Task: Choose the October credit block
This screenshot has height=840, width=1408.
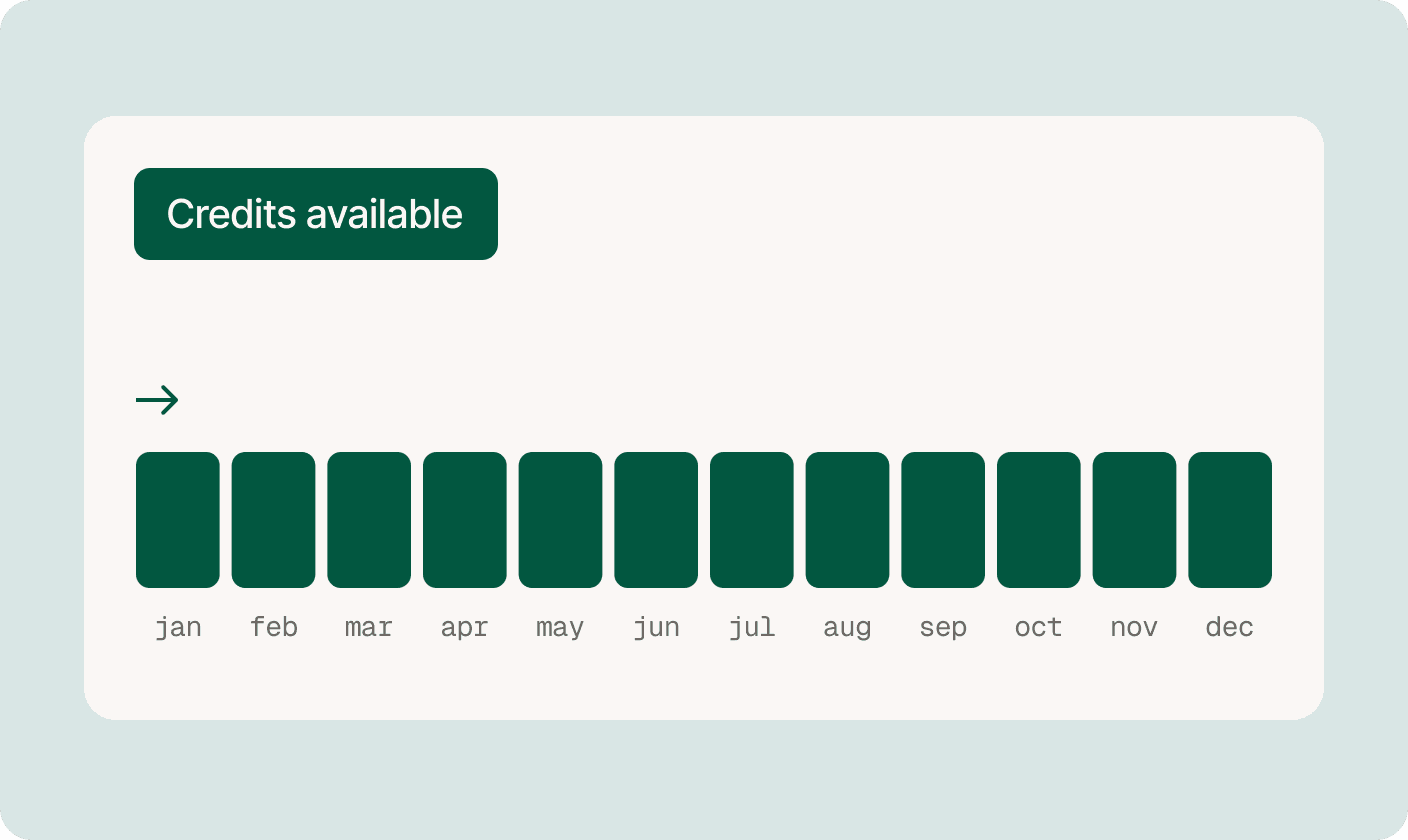Action: (1039, 520)
